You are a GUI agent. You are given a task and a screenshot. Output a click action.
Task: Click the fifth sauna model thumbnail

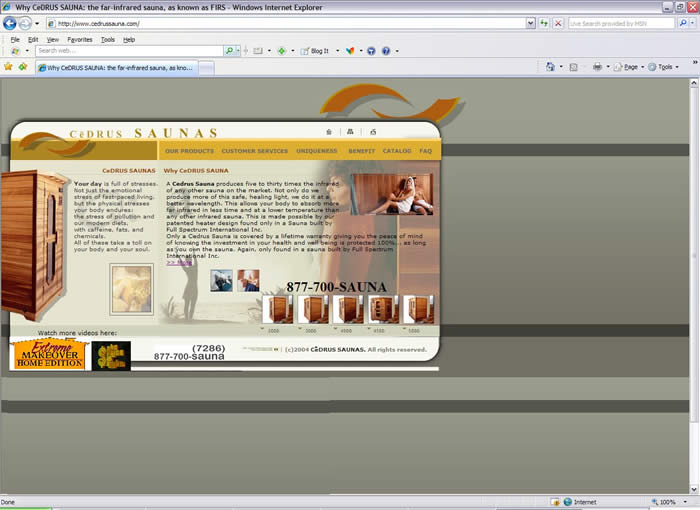pyautogui.click(x=418, y=309)
